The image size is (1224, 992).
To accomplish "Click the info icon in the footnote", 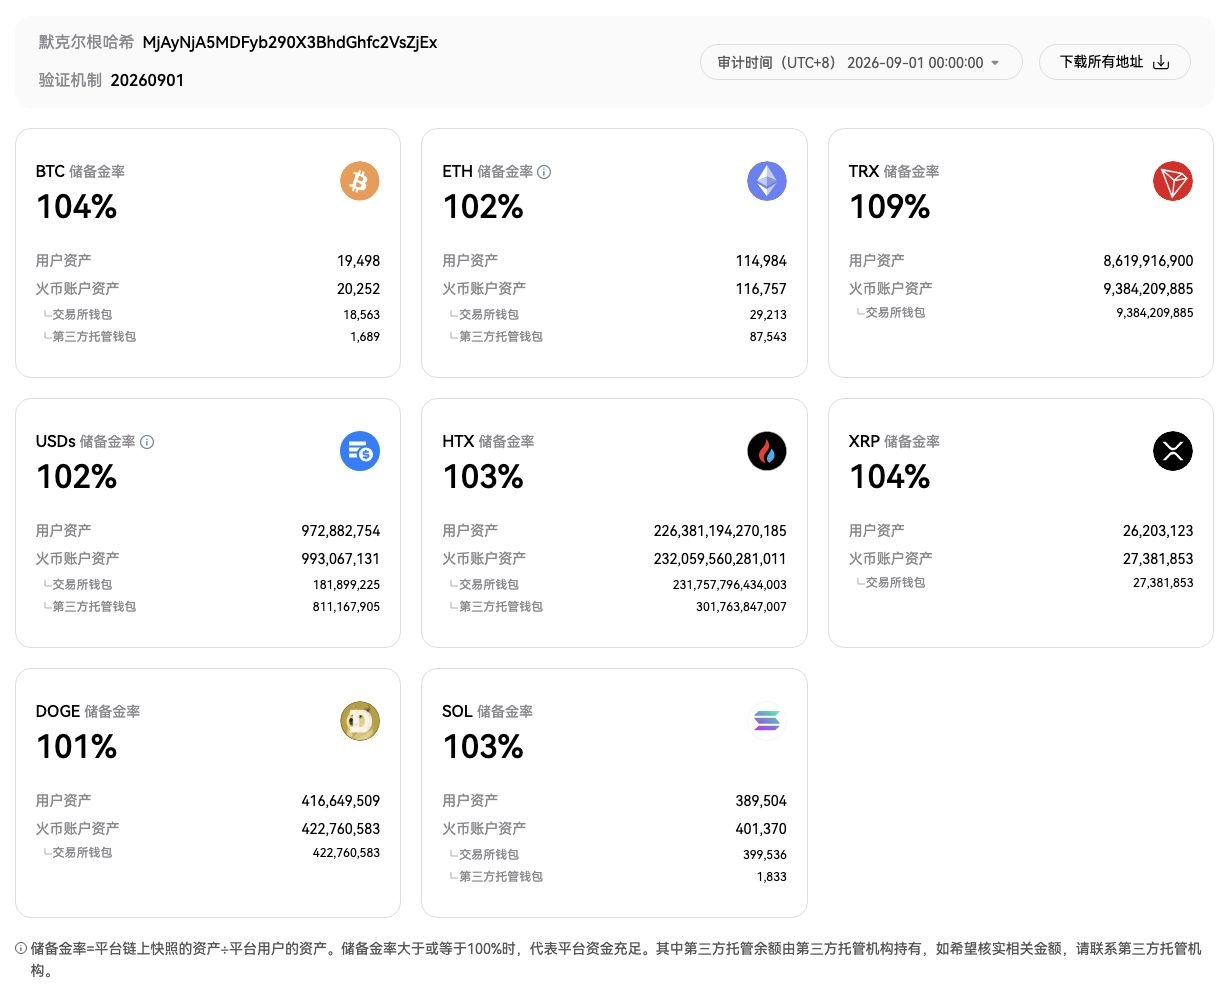I will pos(21,948).
